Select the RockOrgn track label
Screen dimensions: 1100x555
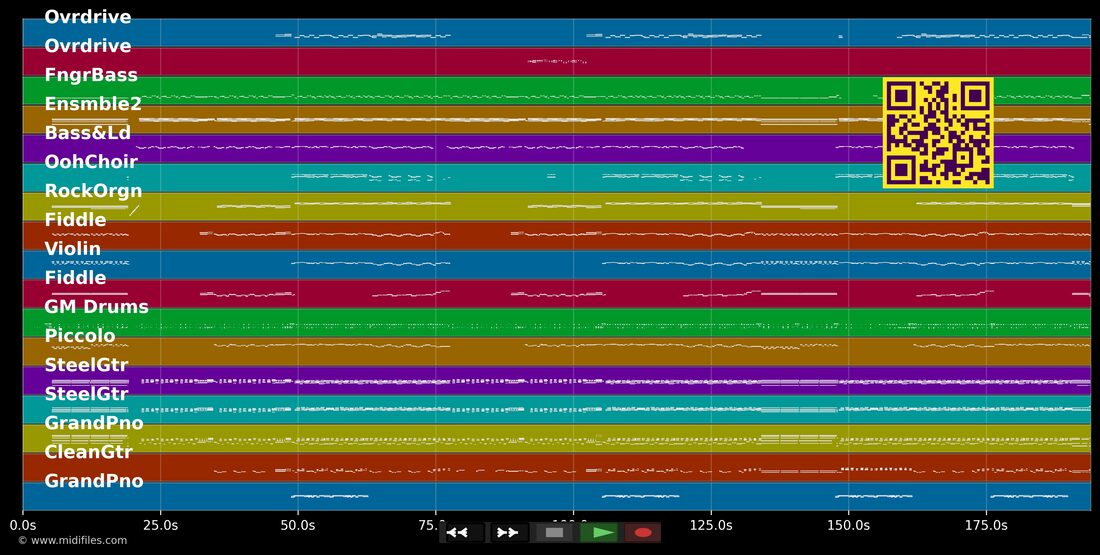(x=93, y=191)
